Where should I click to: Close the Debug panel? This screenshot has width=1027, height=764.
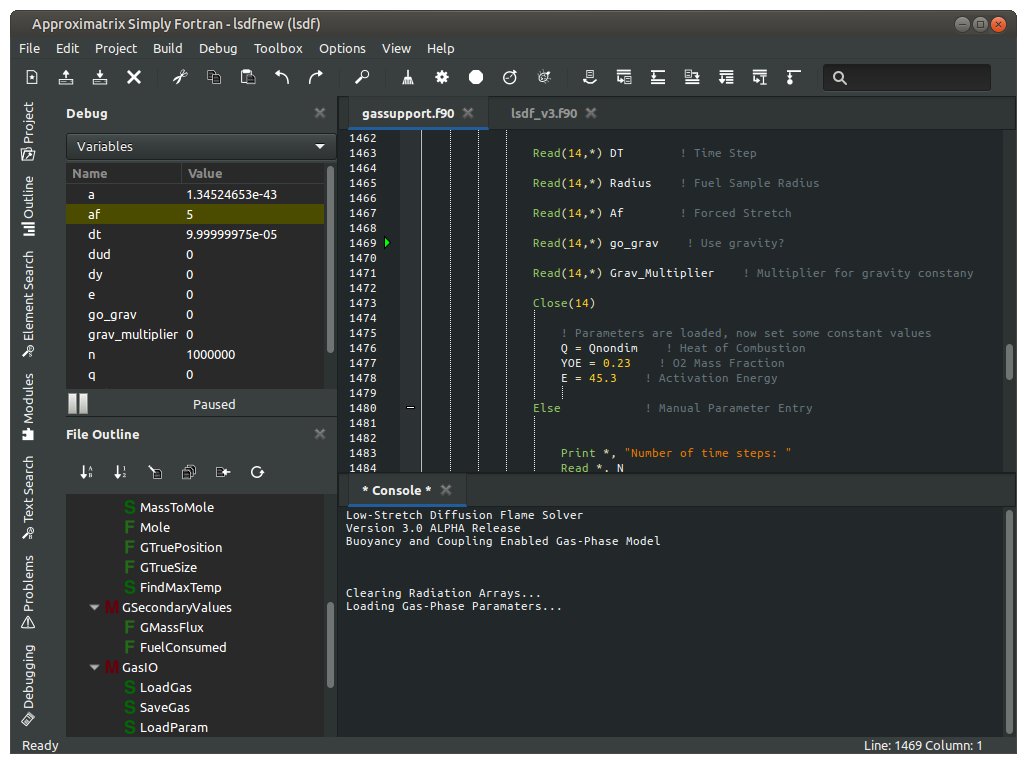320,113
